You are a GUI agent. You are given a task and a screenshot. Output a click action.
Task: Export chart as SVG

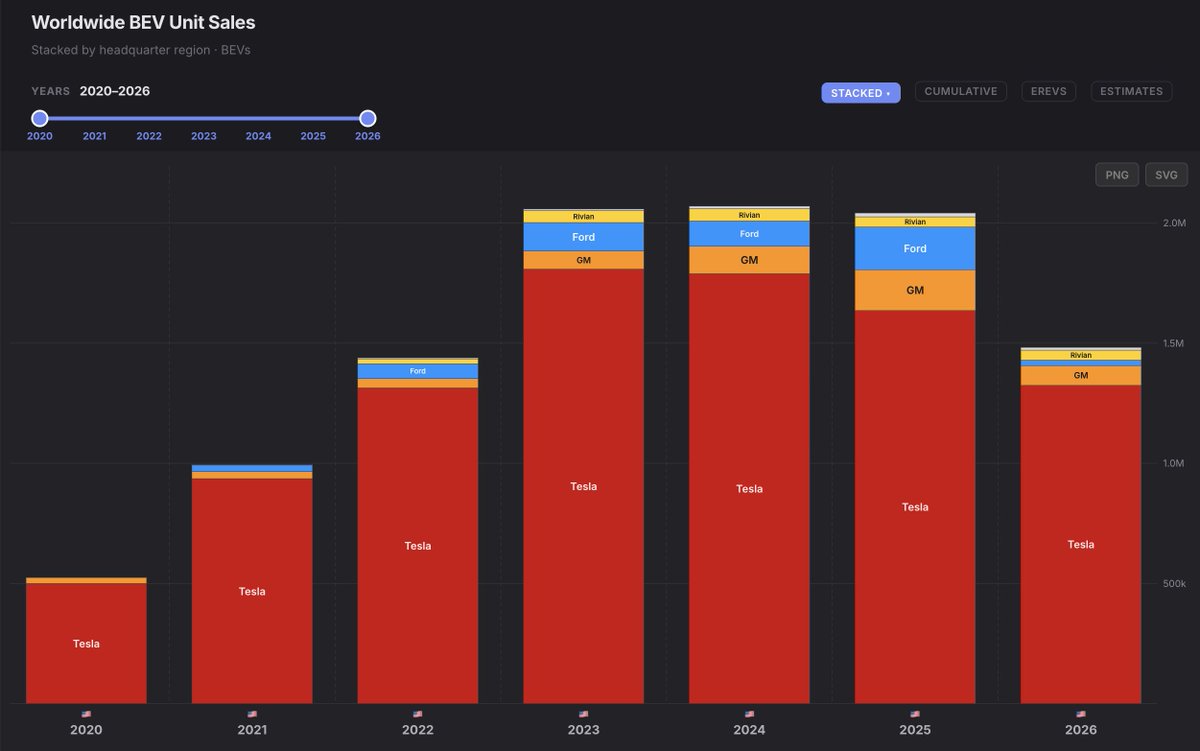coord(1167,175)
